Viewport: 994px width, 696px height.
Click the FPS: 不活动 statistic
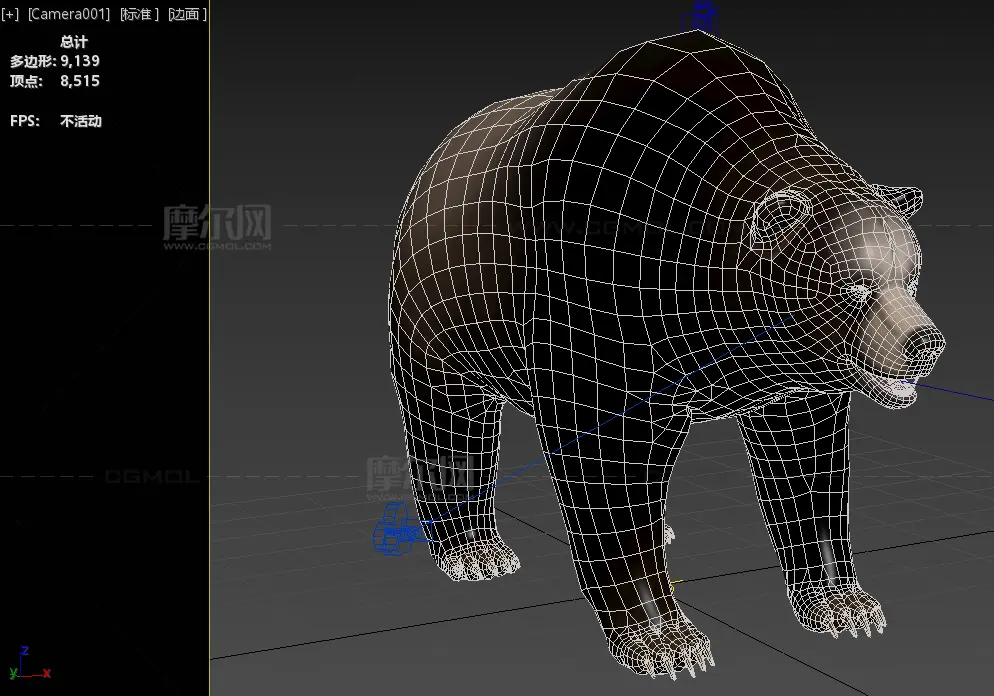pyautogui.click(x=56, y=121)
